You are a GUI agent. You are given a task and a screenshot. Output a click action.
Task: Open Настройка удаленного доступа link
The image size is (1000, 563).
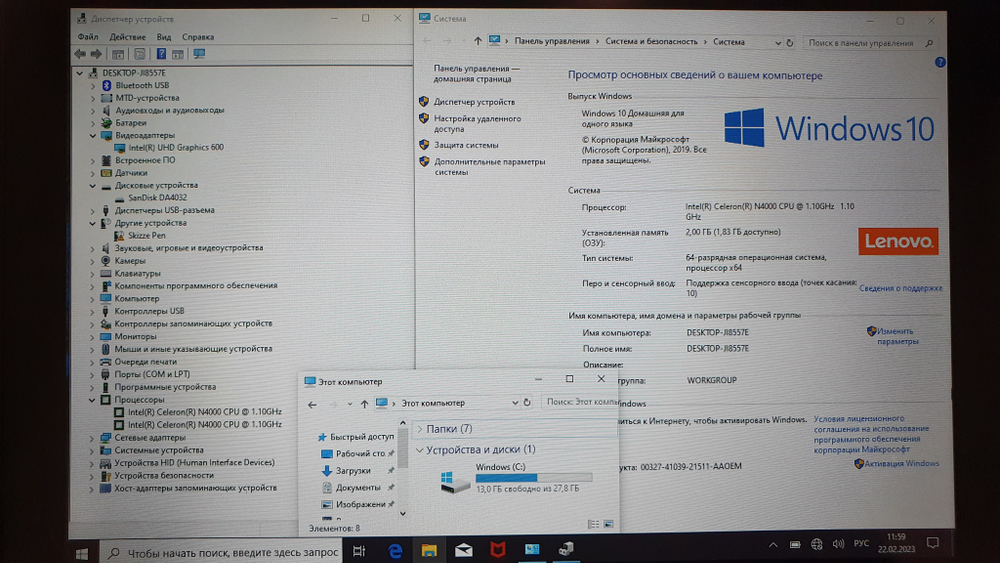[x=477, y=124]
